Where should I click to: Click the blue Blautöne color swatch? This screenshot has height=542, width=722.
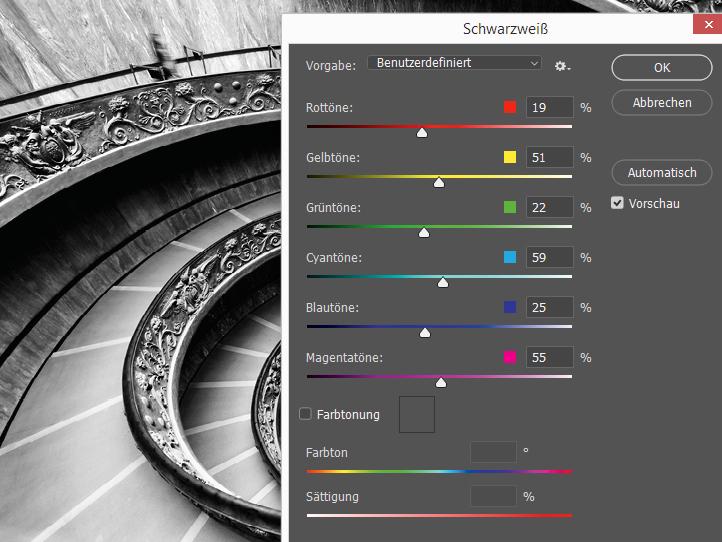click(510, 307)
